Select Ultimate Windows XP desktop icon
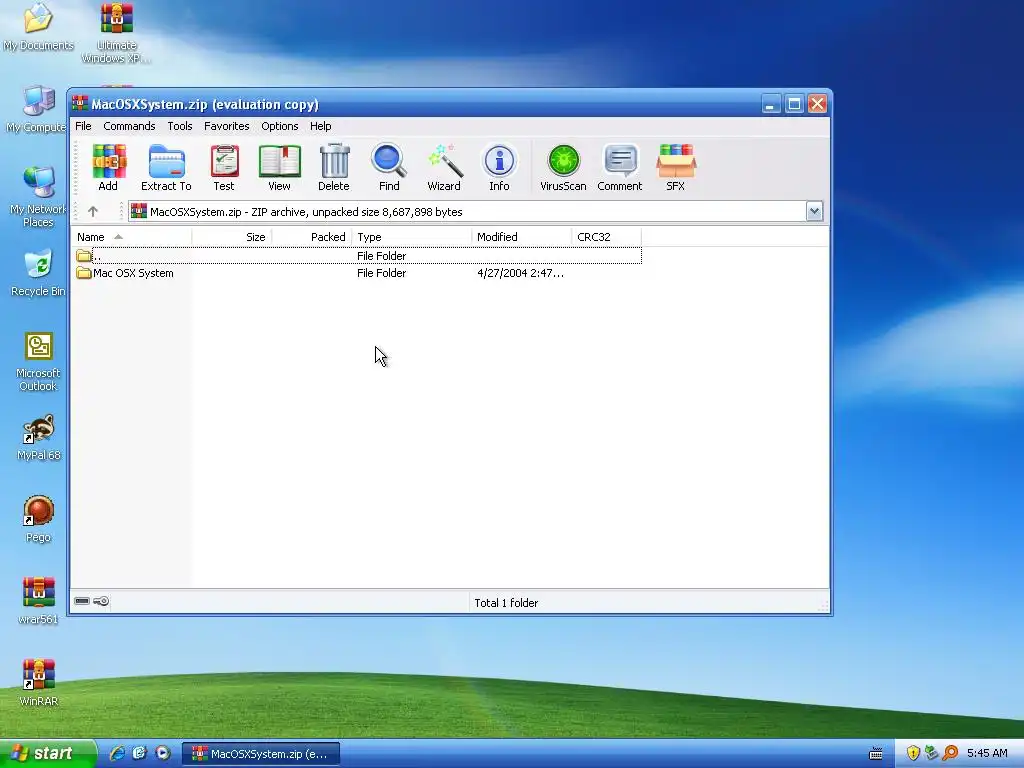 click(x=116, y=33)
